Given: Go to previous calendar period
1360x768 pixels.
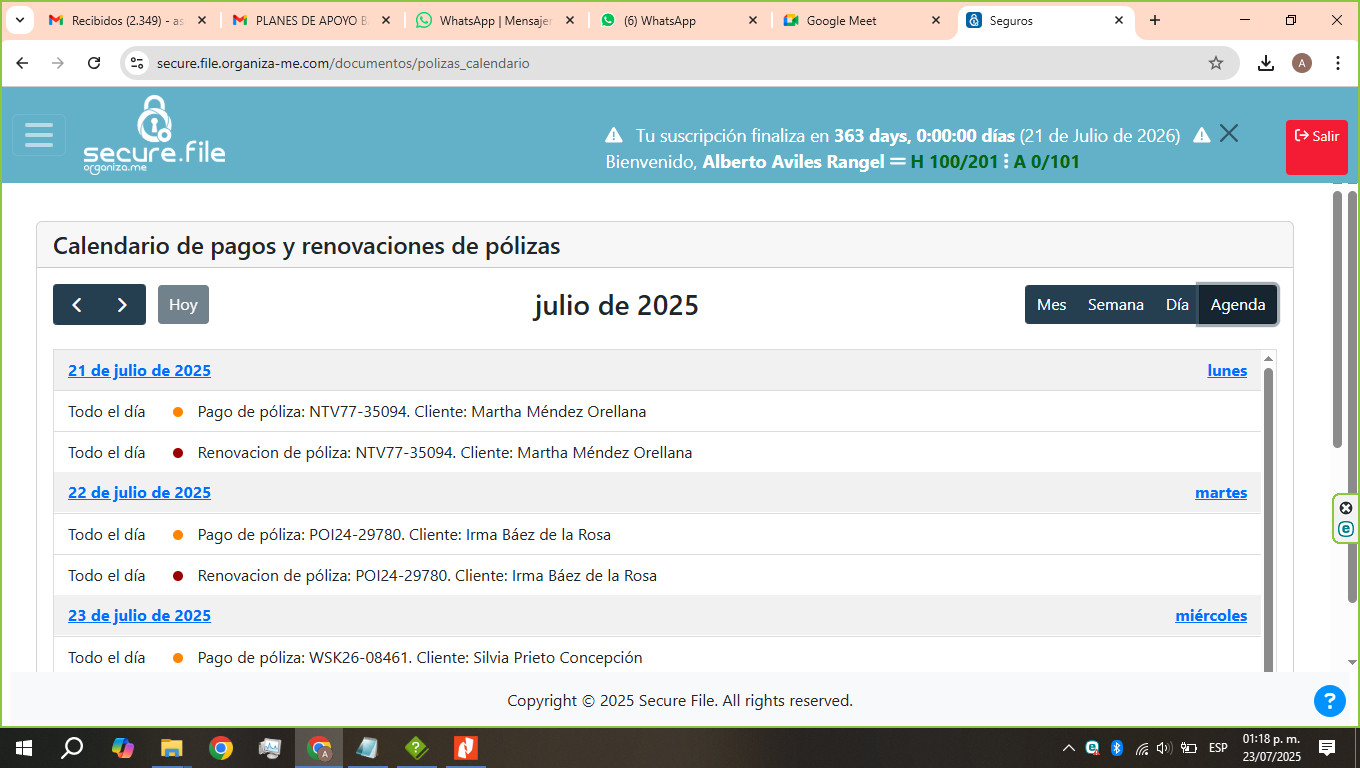Looking at the screenshot, I should [x=77, y=305].
